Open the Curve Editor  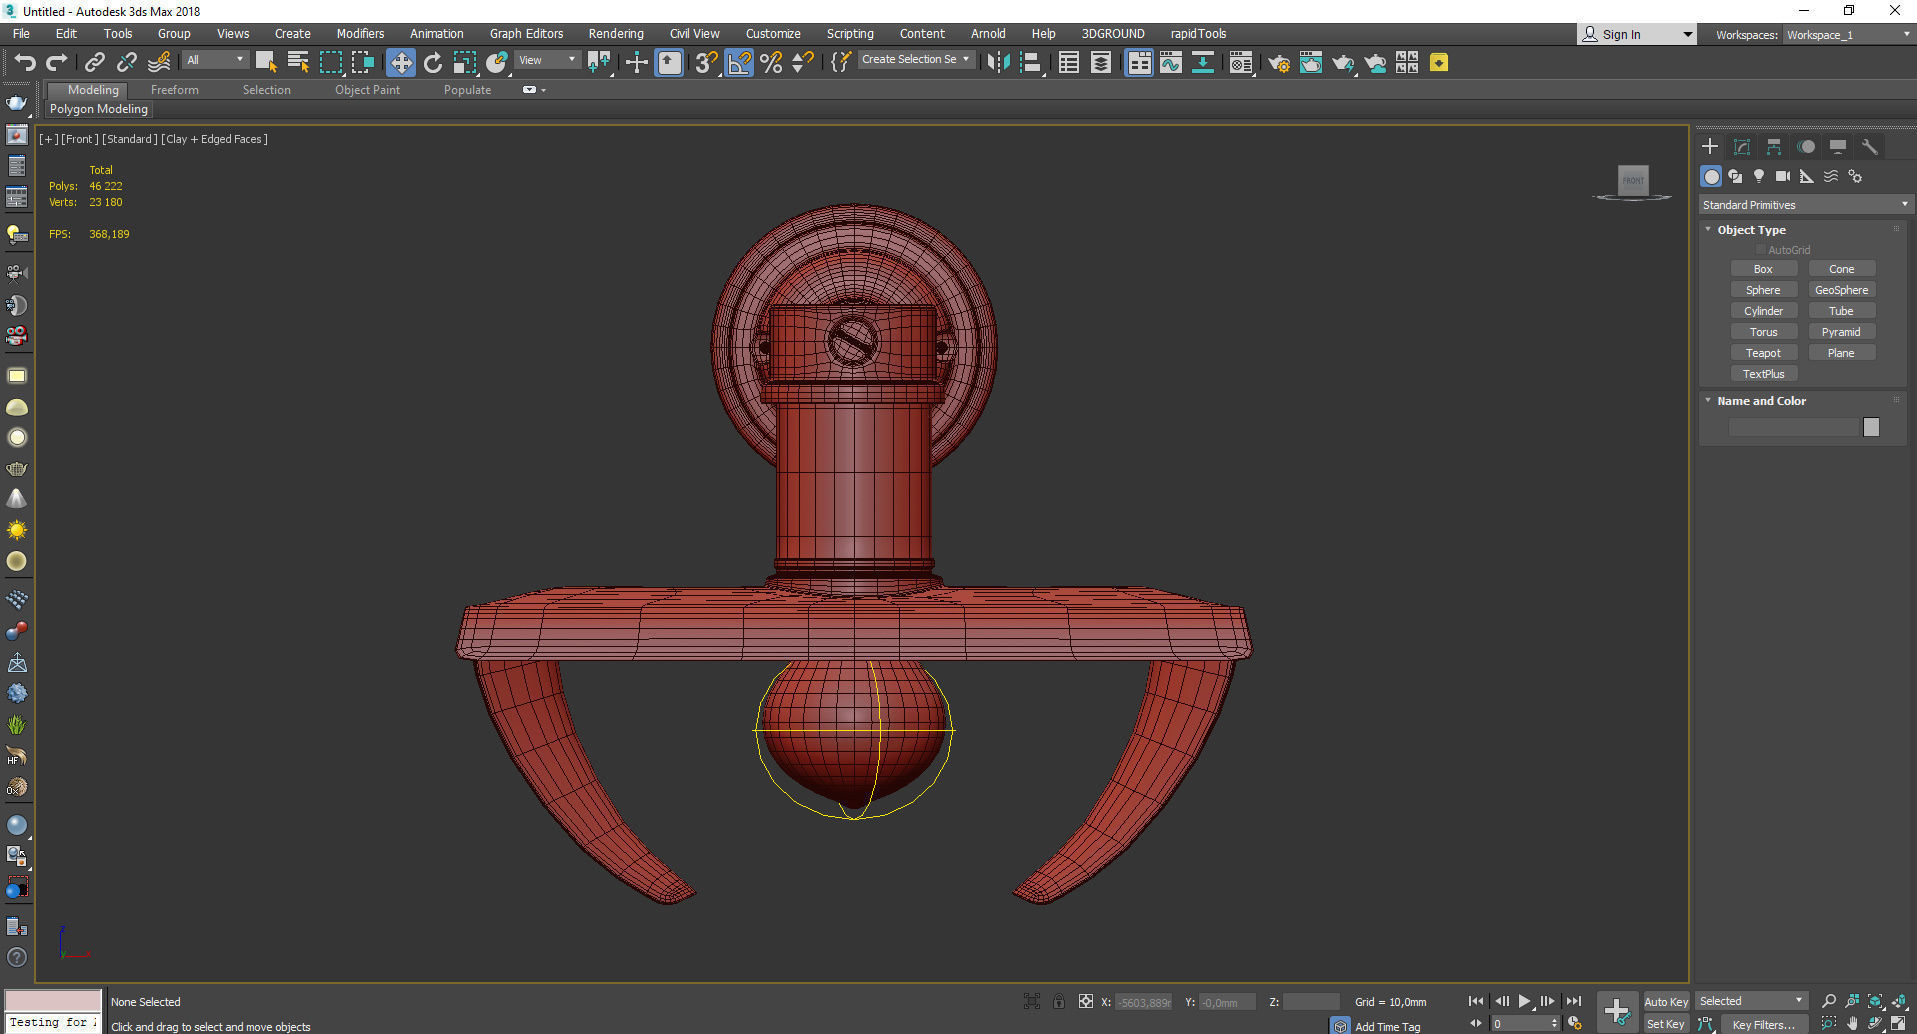[x=1170, y=63]
